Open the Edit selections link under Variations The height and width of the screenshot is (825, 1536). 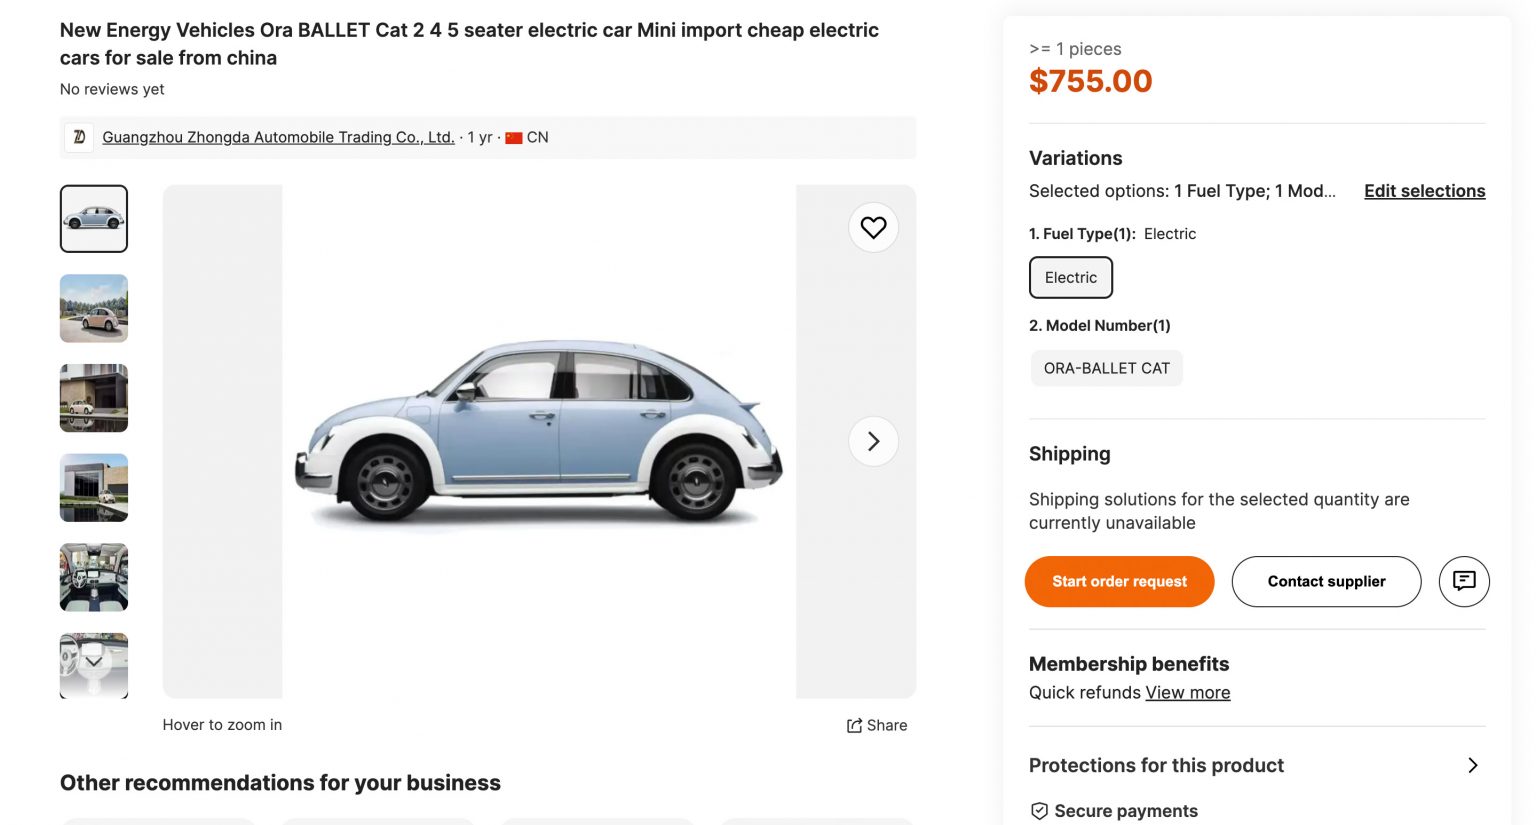click(x=1424, y=191)
